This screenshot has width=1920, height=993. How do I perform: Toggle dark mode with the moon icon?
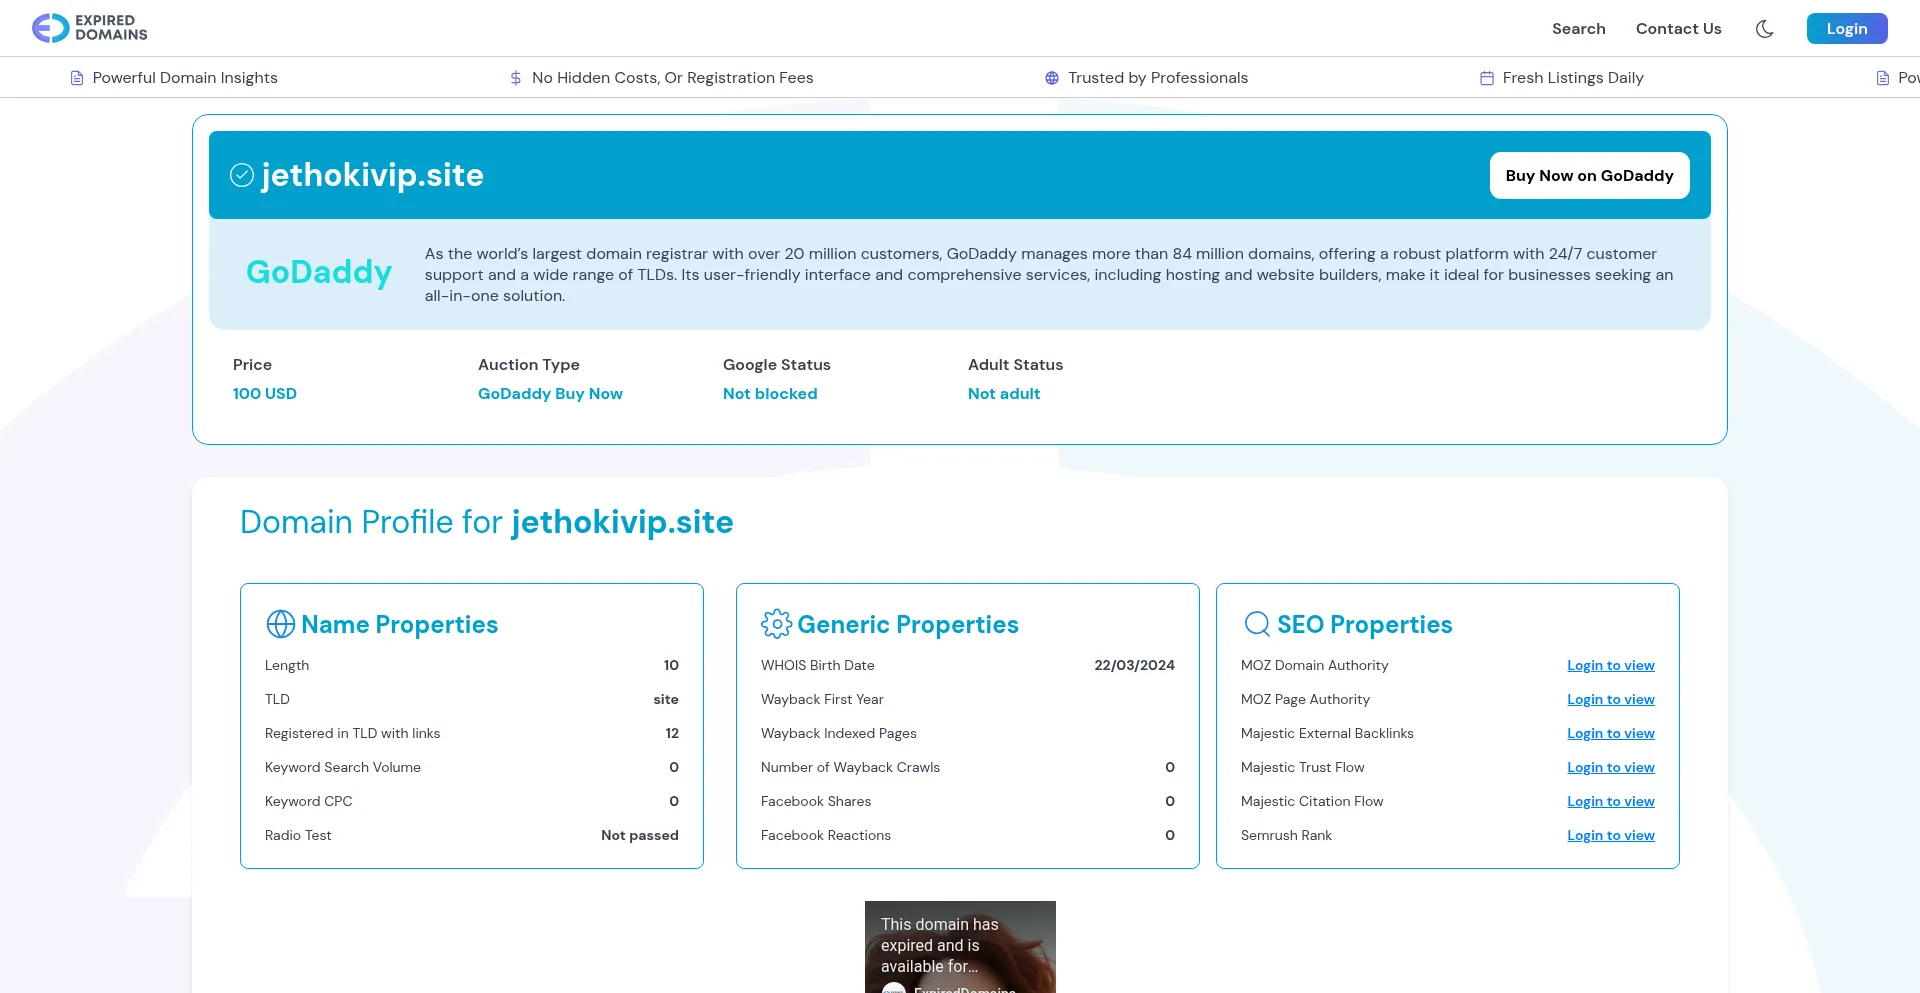click(x=1764, y=29)
